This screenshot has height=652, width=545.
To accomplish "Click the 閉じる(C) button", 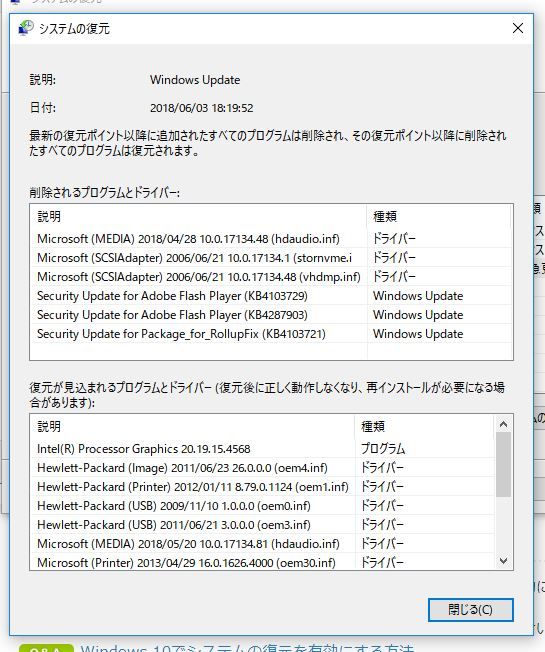I will (x=471, y=610).
